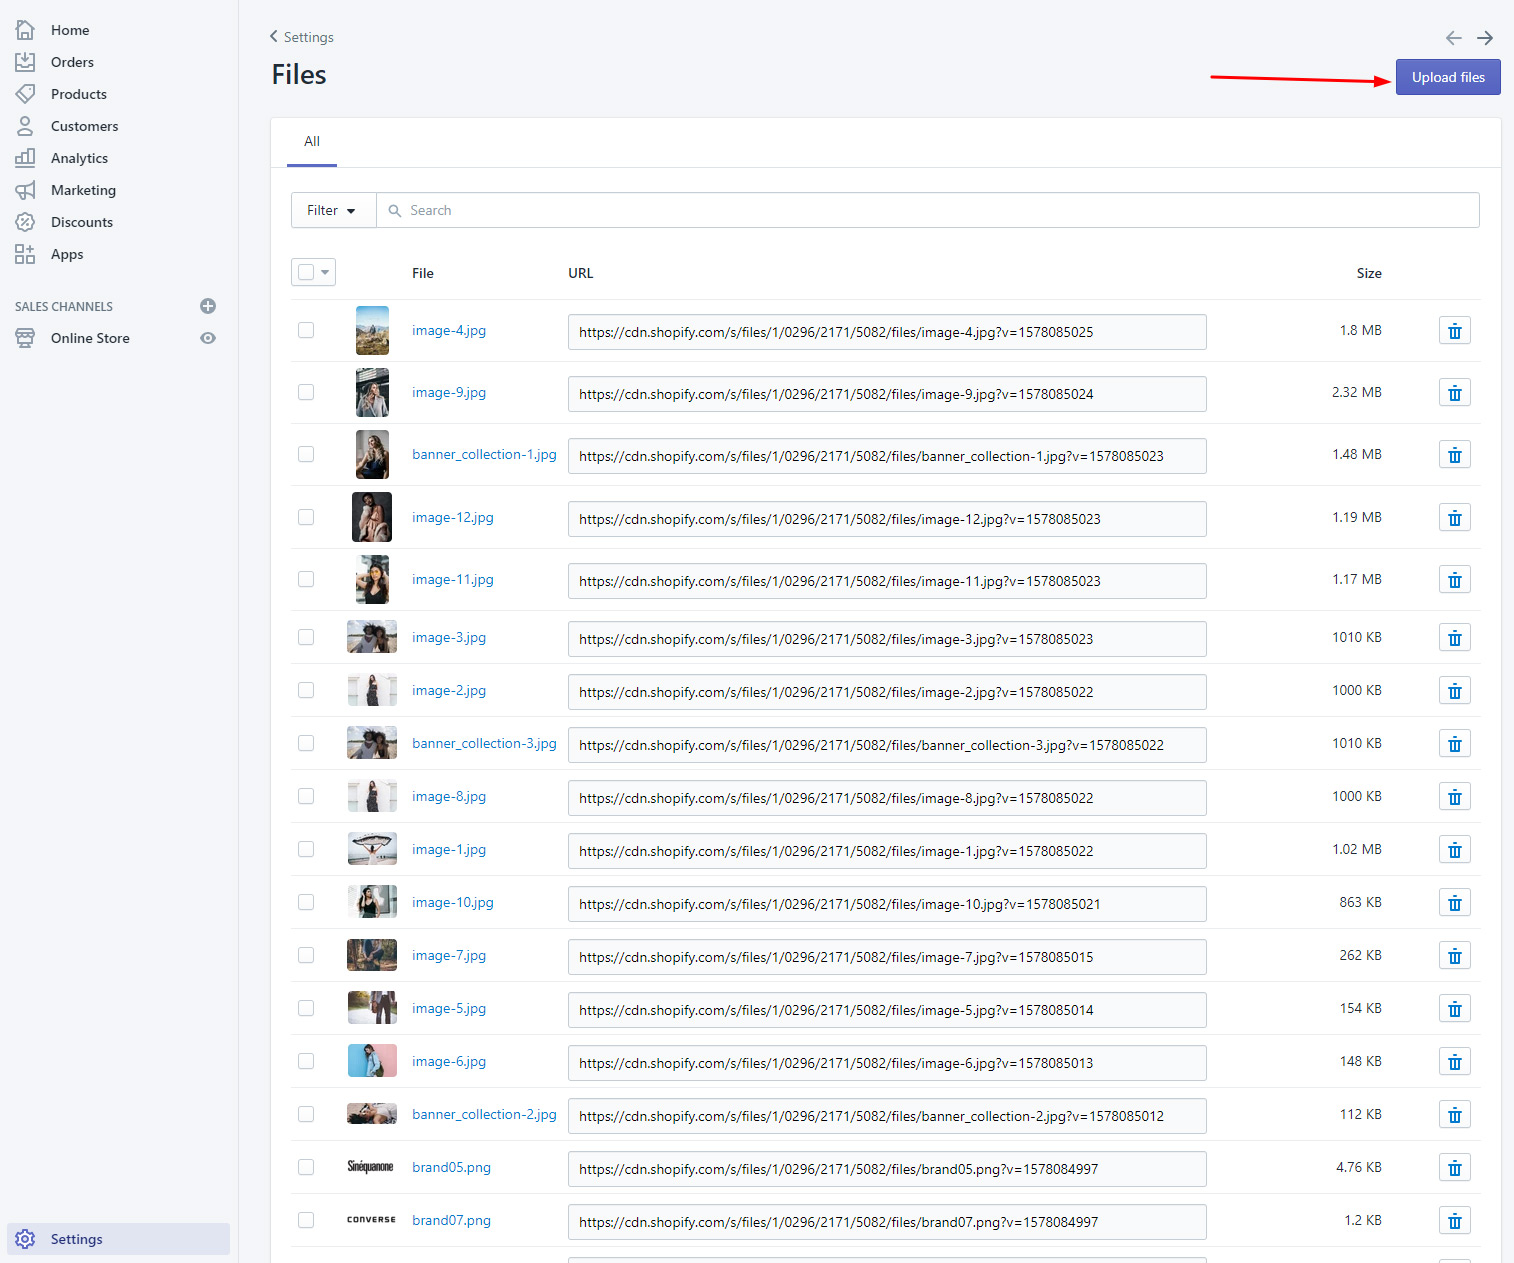Viewport: 1514px width, 1263px height.
Task: Check the box for image-9.jpg
Action: click(306, 392)
